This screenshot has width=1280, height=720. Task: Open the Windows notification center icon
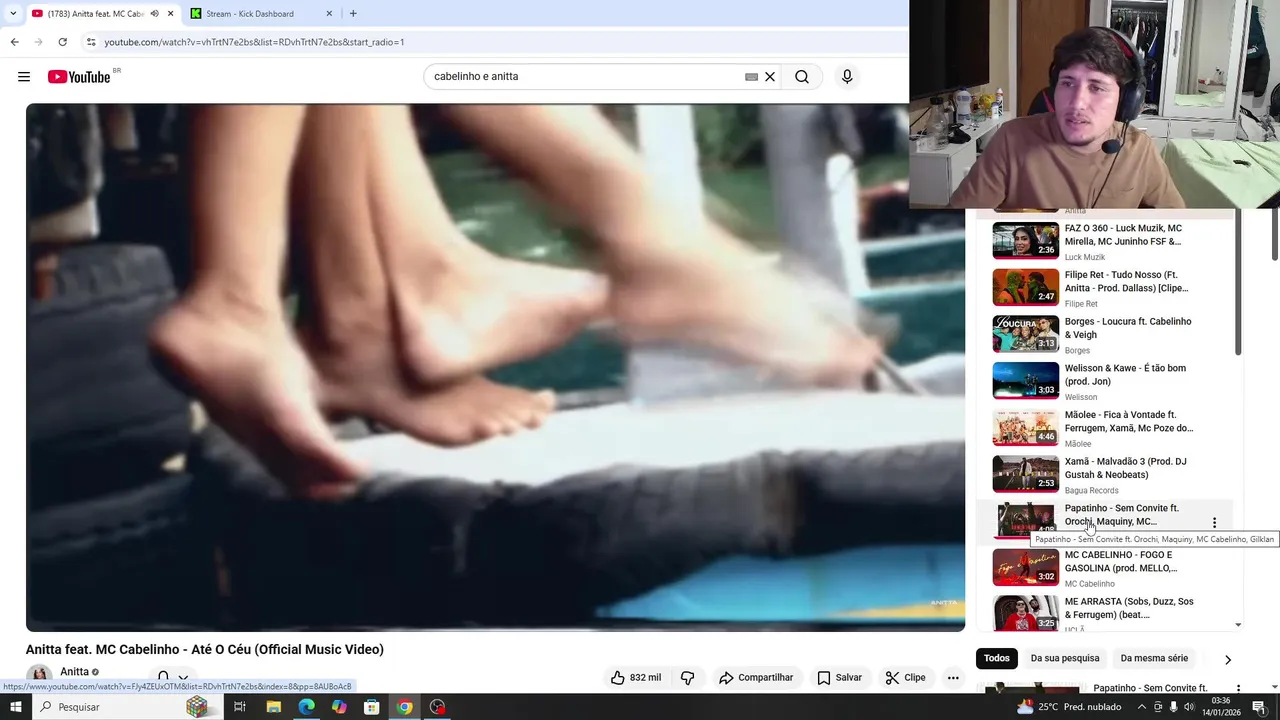[1259, 707]
